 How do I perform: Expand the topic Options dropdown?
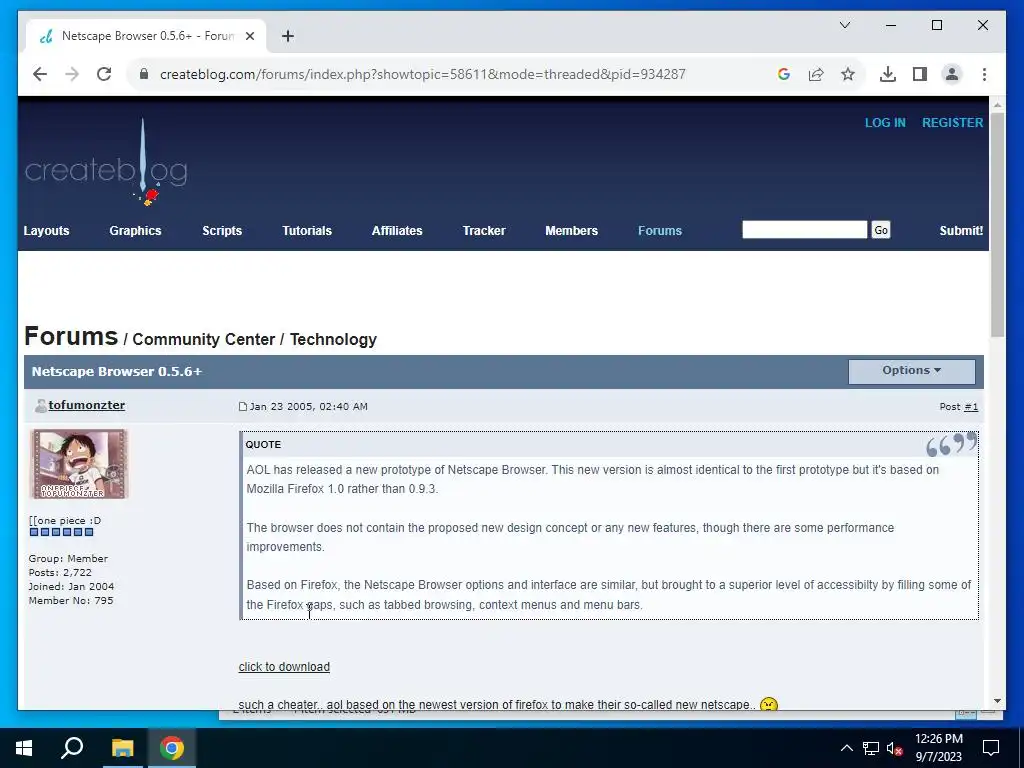coord(912,371)
